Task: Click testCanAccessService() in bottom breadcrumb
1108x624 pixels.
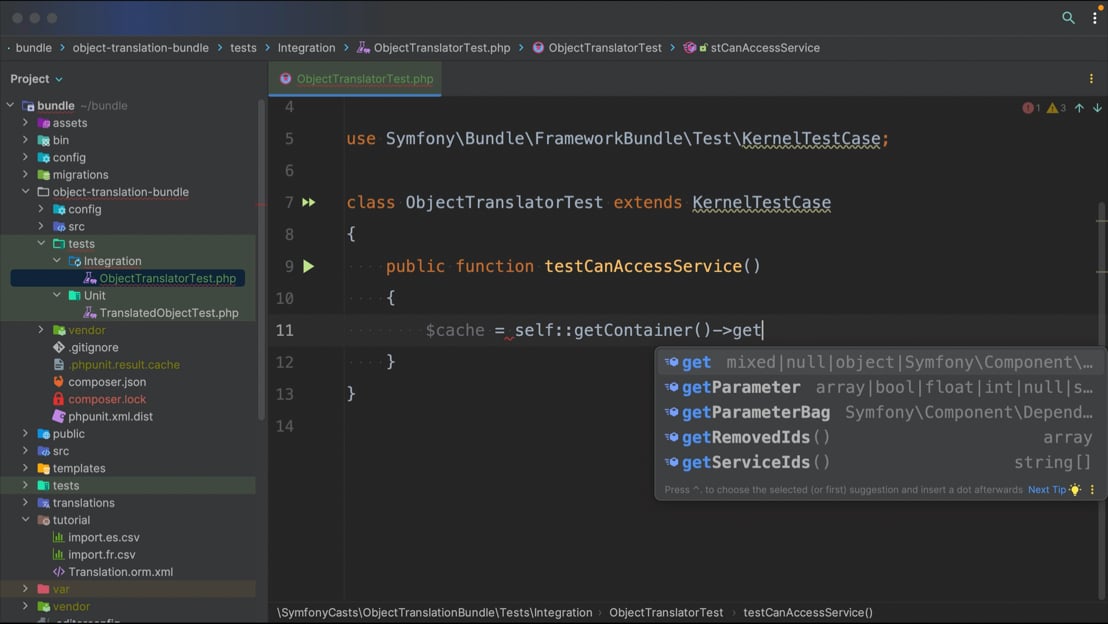Action: point(808,613)
